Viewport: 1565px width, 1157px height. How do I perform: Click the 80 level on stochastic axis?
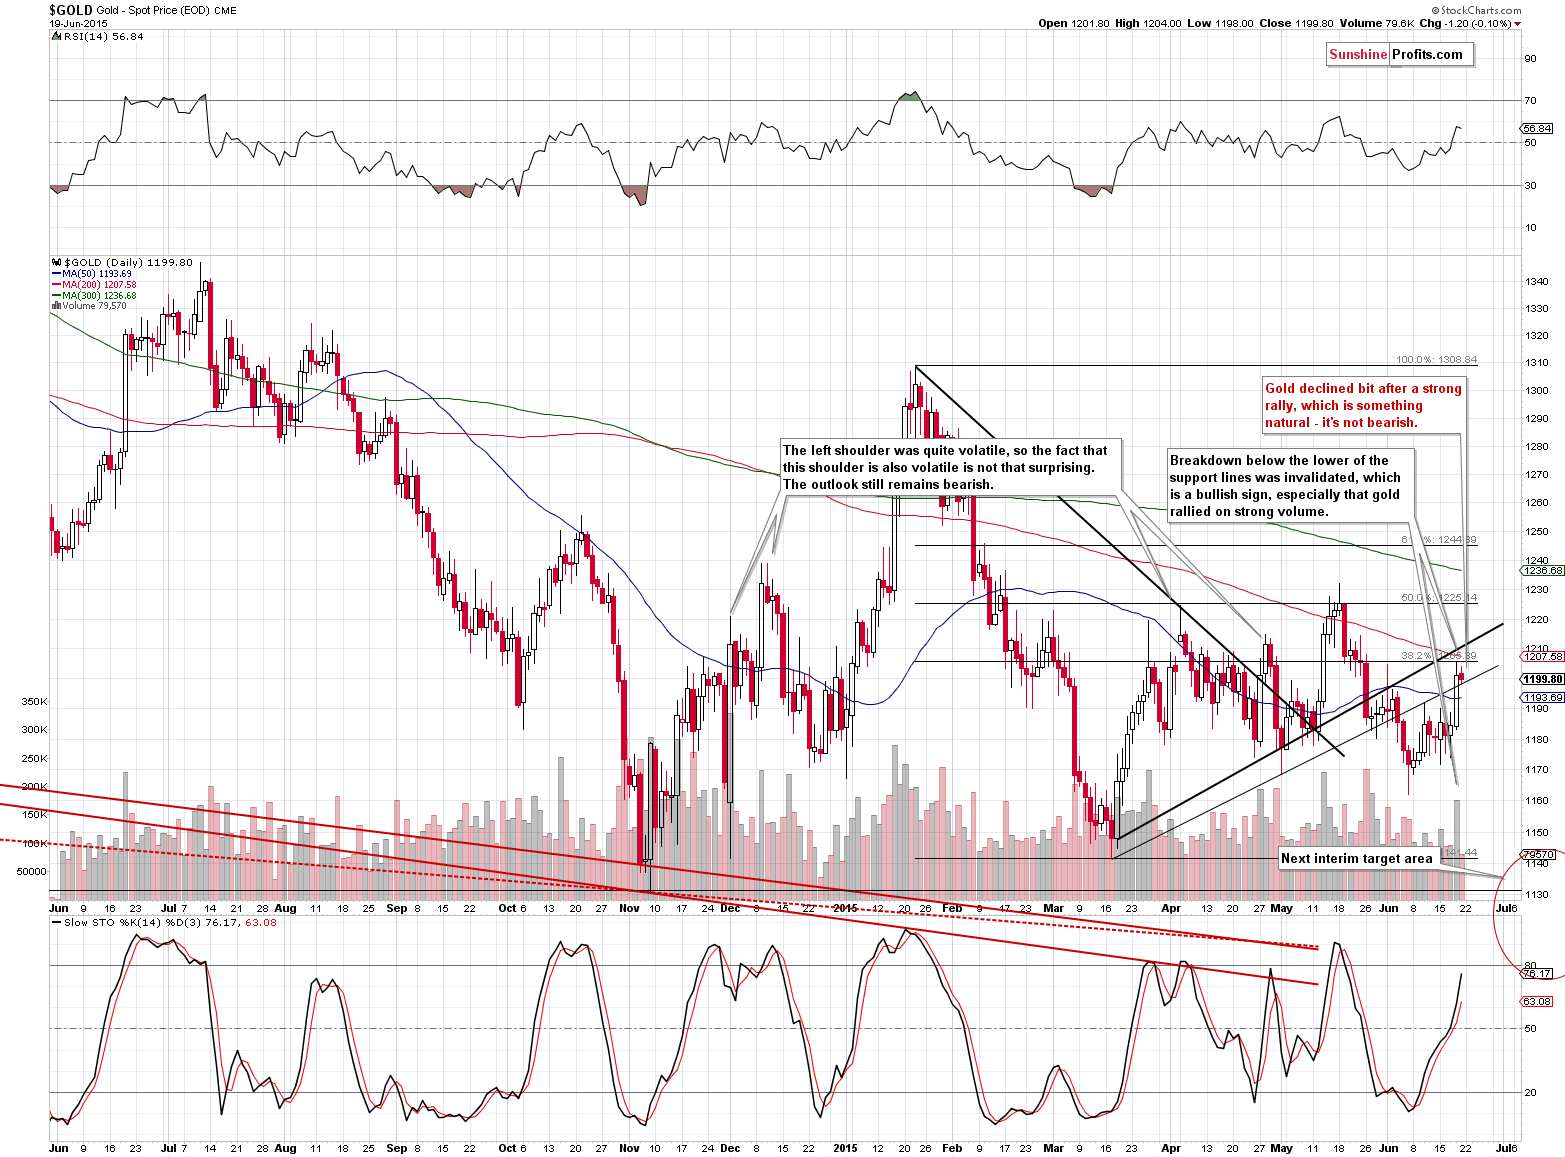click(x=1530, y=965)
